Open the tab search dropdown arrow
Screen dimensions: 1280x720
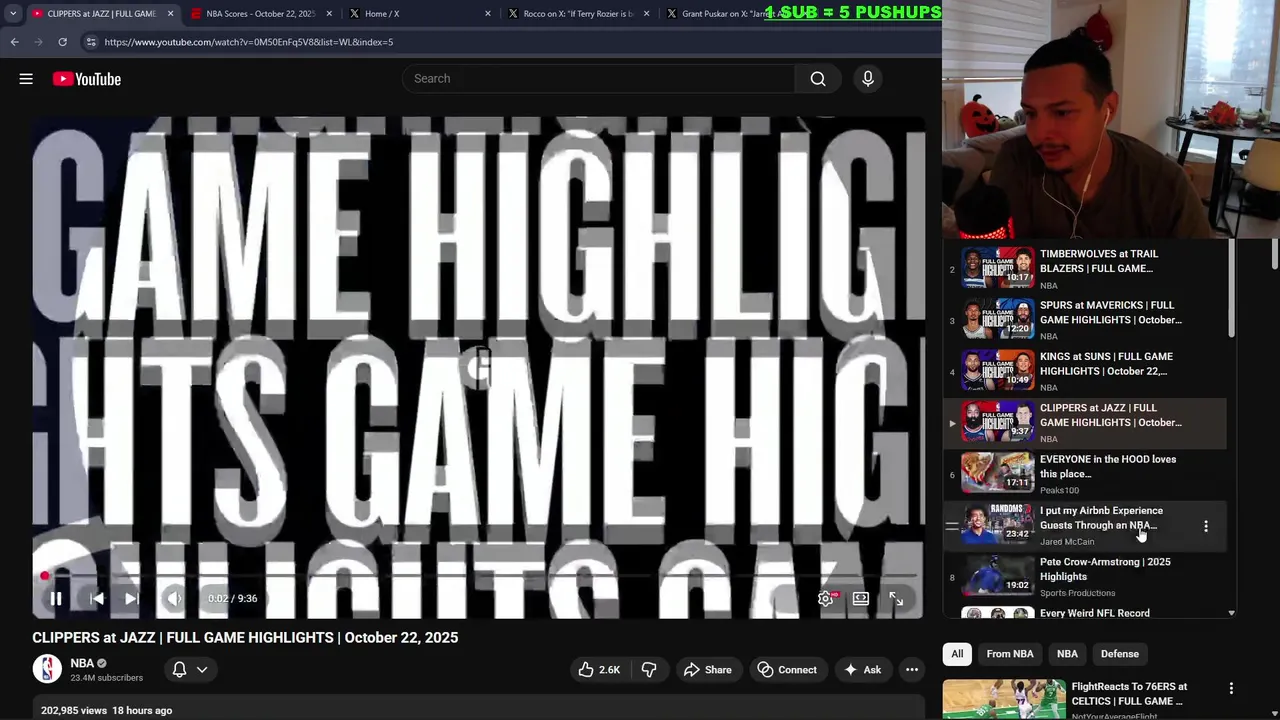point(13,14)
